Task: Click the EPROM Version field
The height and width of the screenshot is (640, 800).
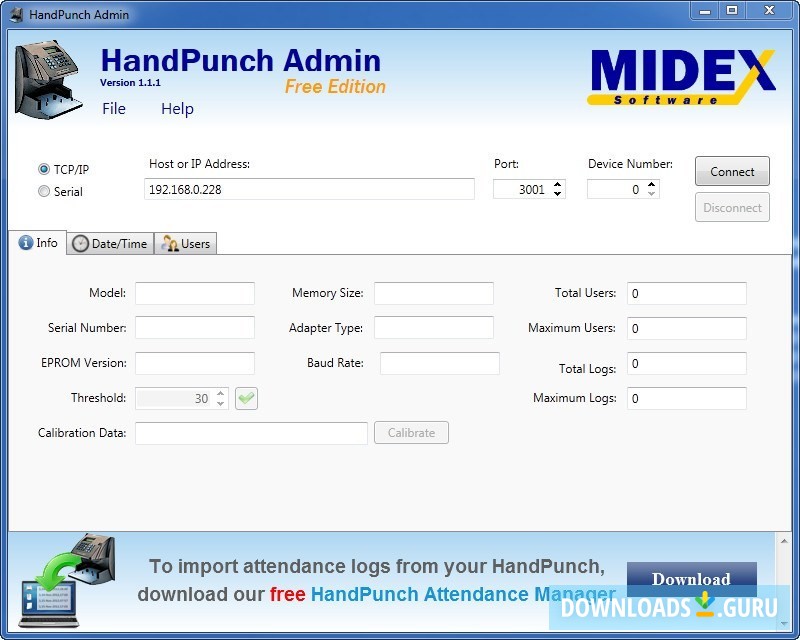Action: (x=195, y=363)
